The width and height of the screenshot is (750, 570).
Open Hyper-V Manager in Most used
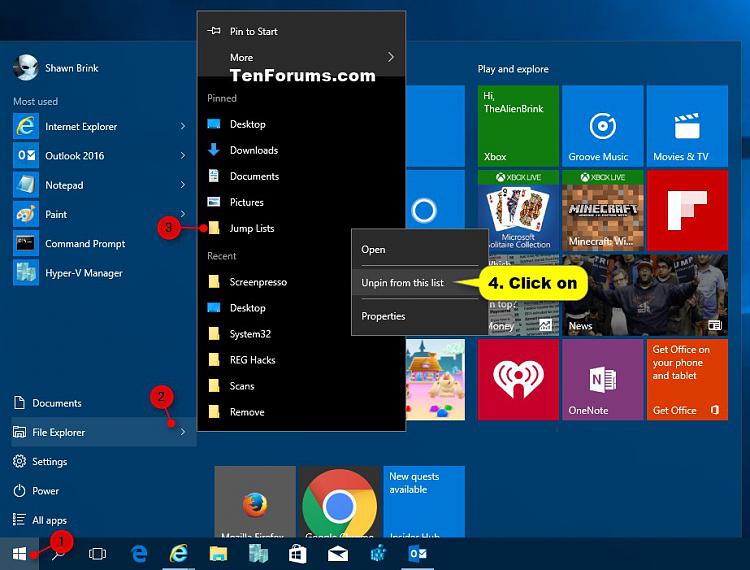point(100,273)
